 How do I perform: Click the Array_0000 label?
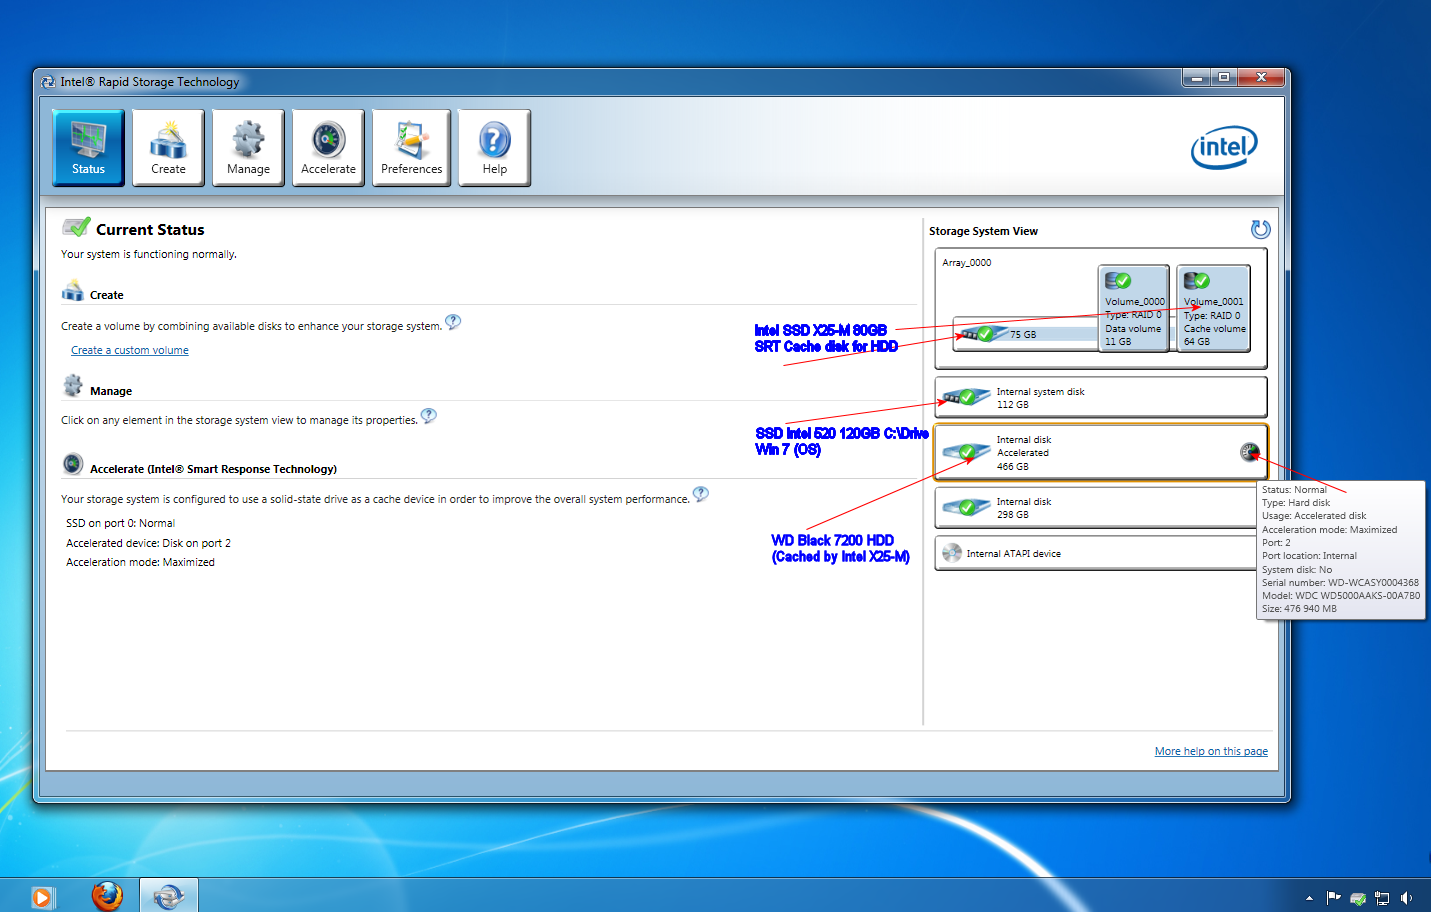966,263
